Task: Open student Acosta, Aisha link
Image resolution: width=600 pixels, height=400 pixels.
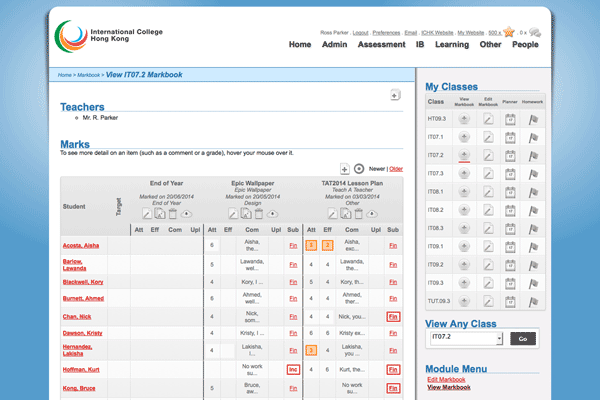Action: coord(83,245)
